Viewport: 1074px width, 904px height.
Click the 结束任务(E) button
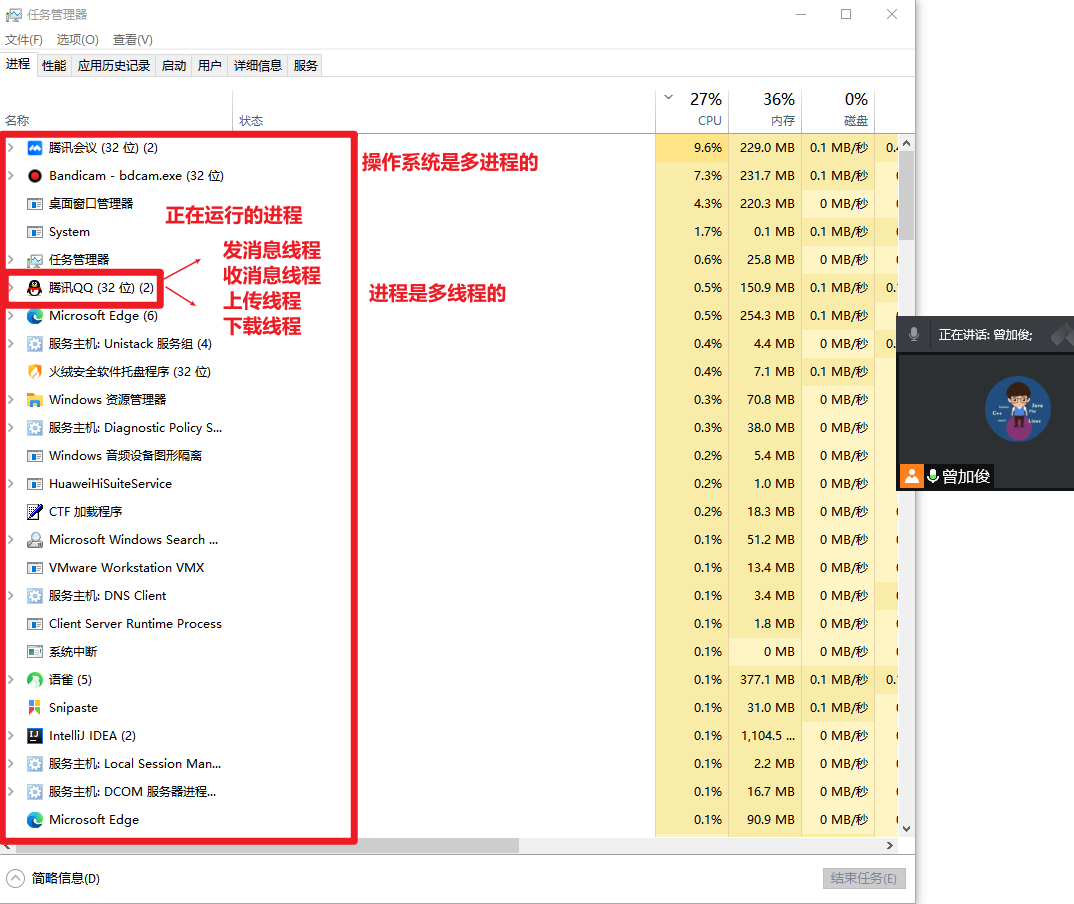click(864, 879)
